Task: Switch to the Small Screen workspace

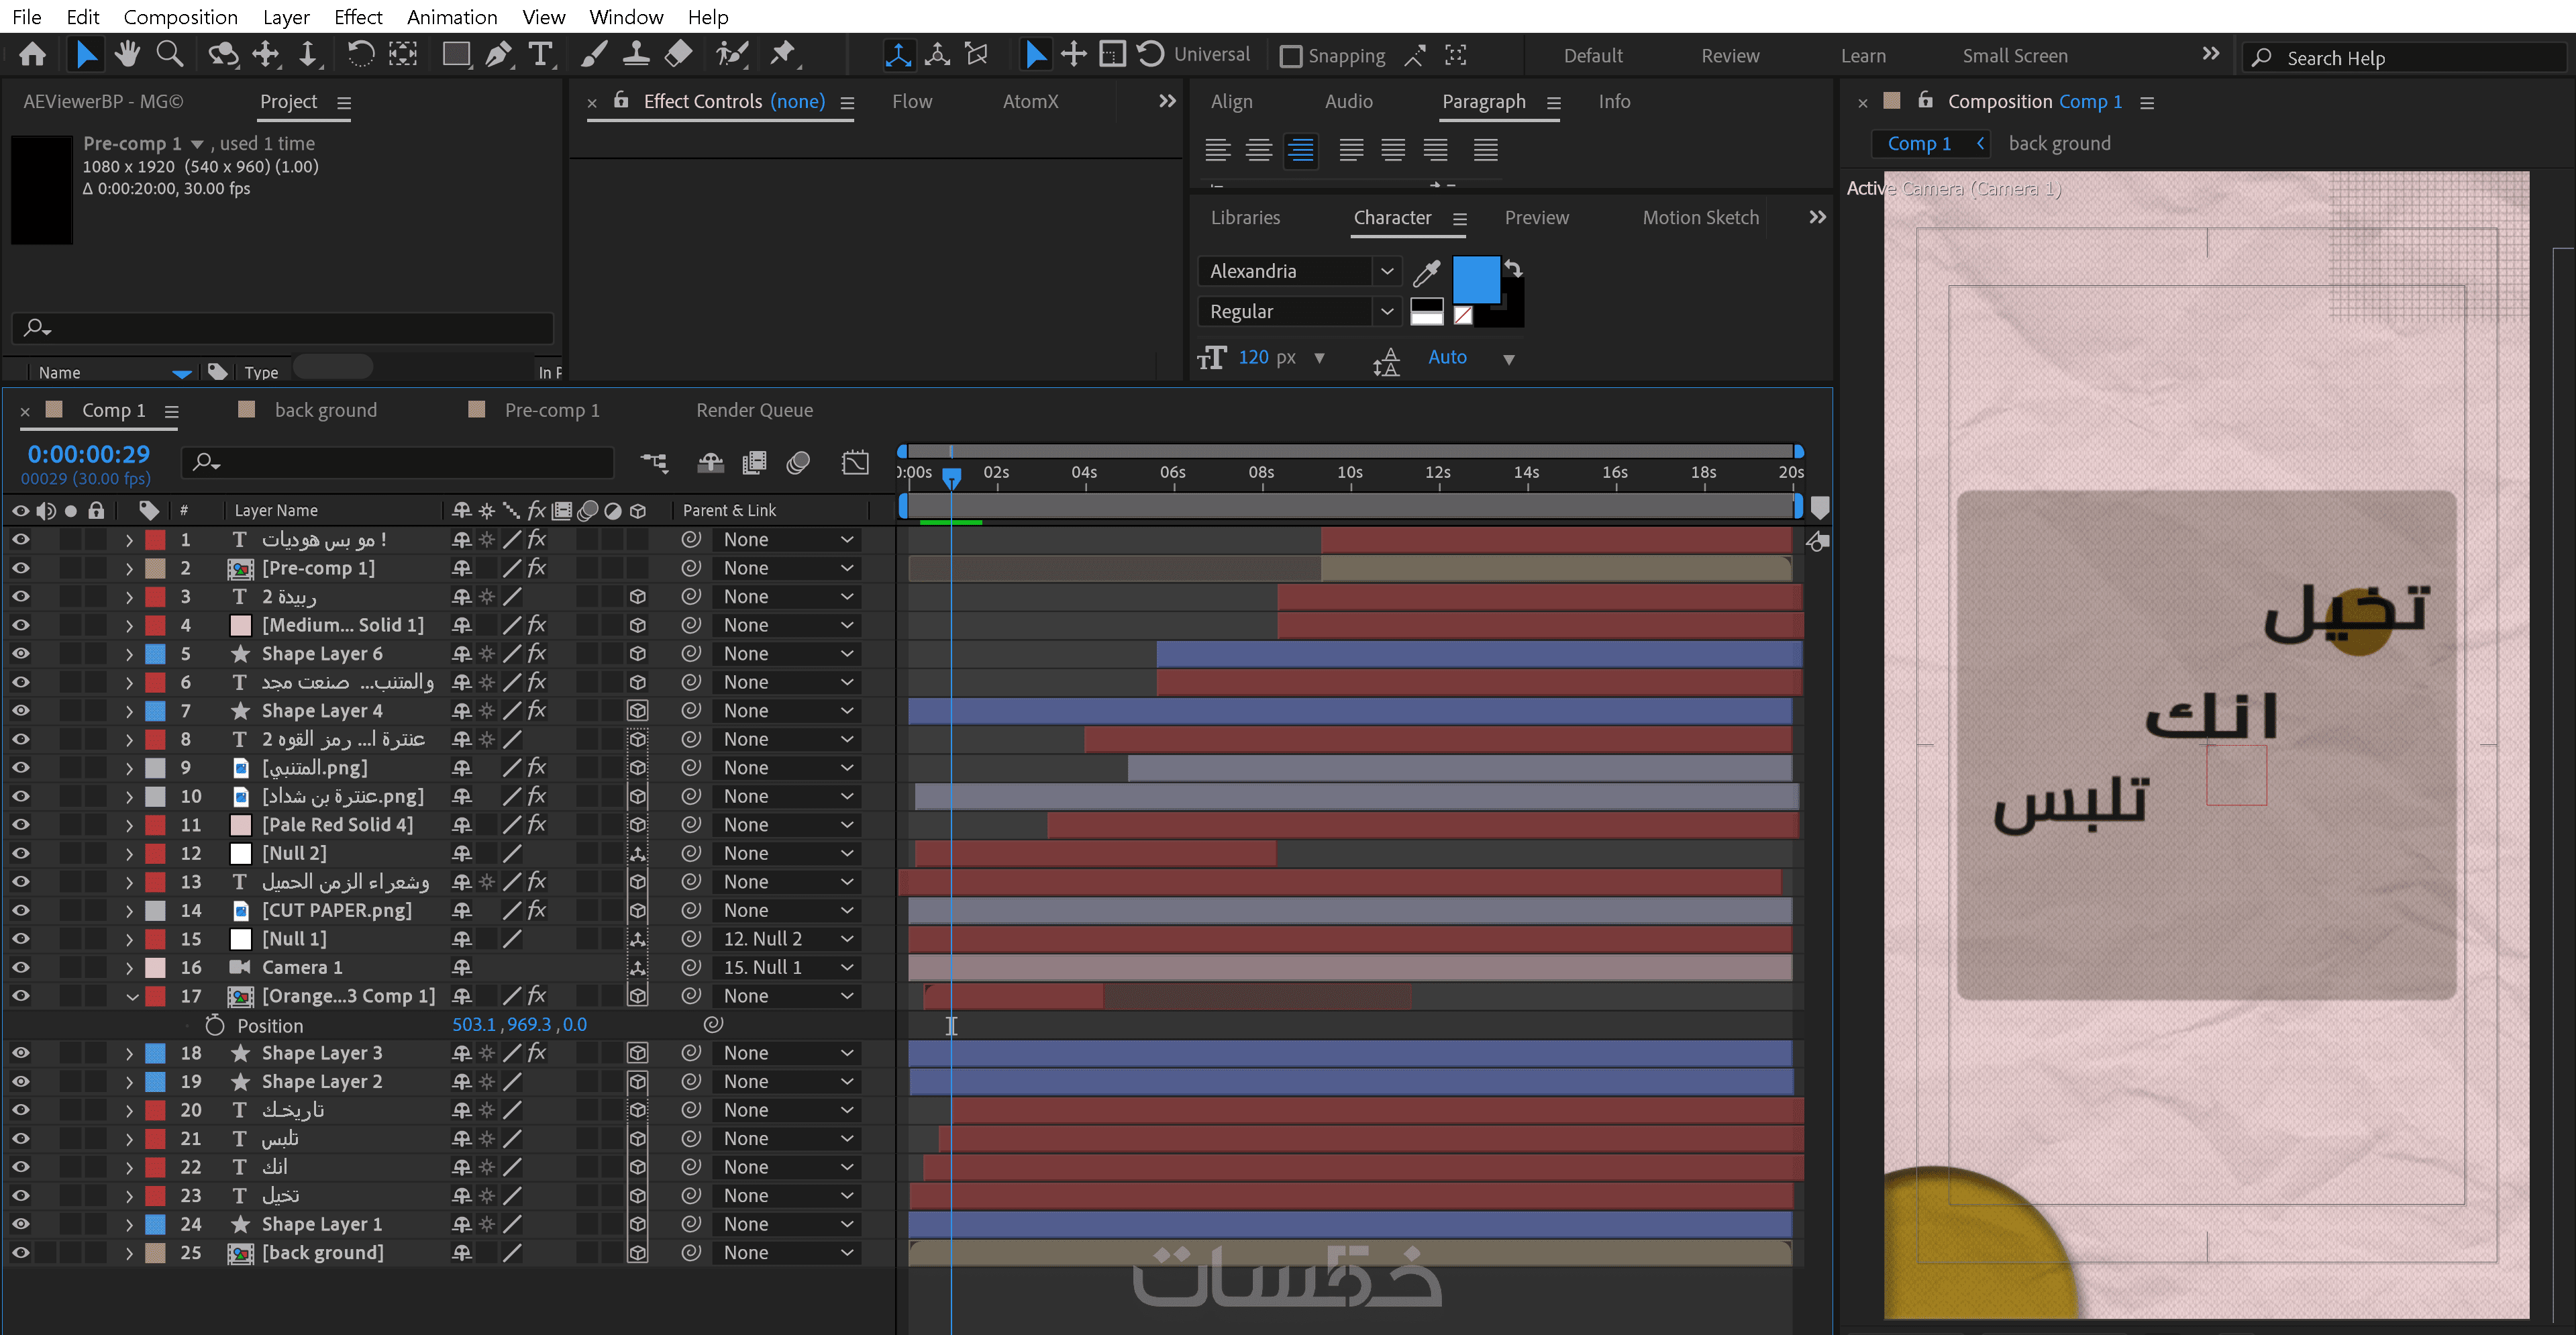Action: pos(2015,56)
